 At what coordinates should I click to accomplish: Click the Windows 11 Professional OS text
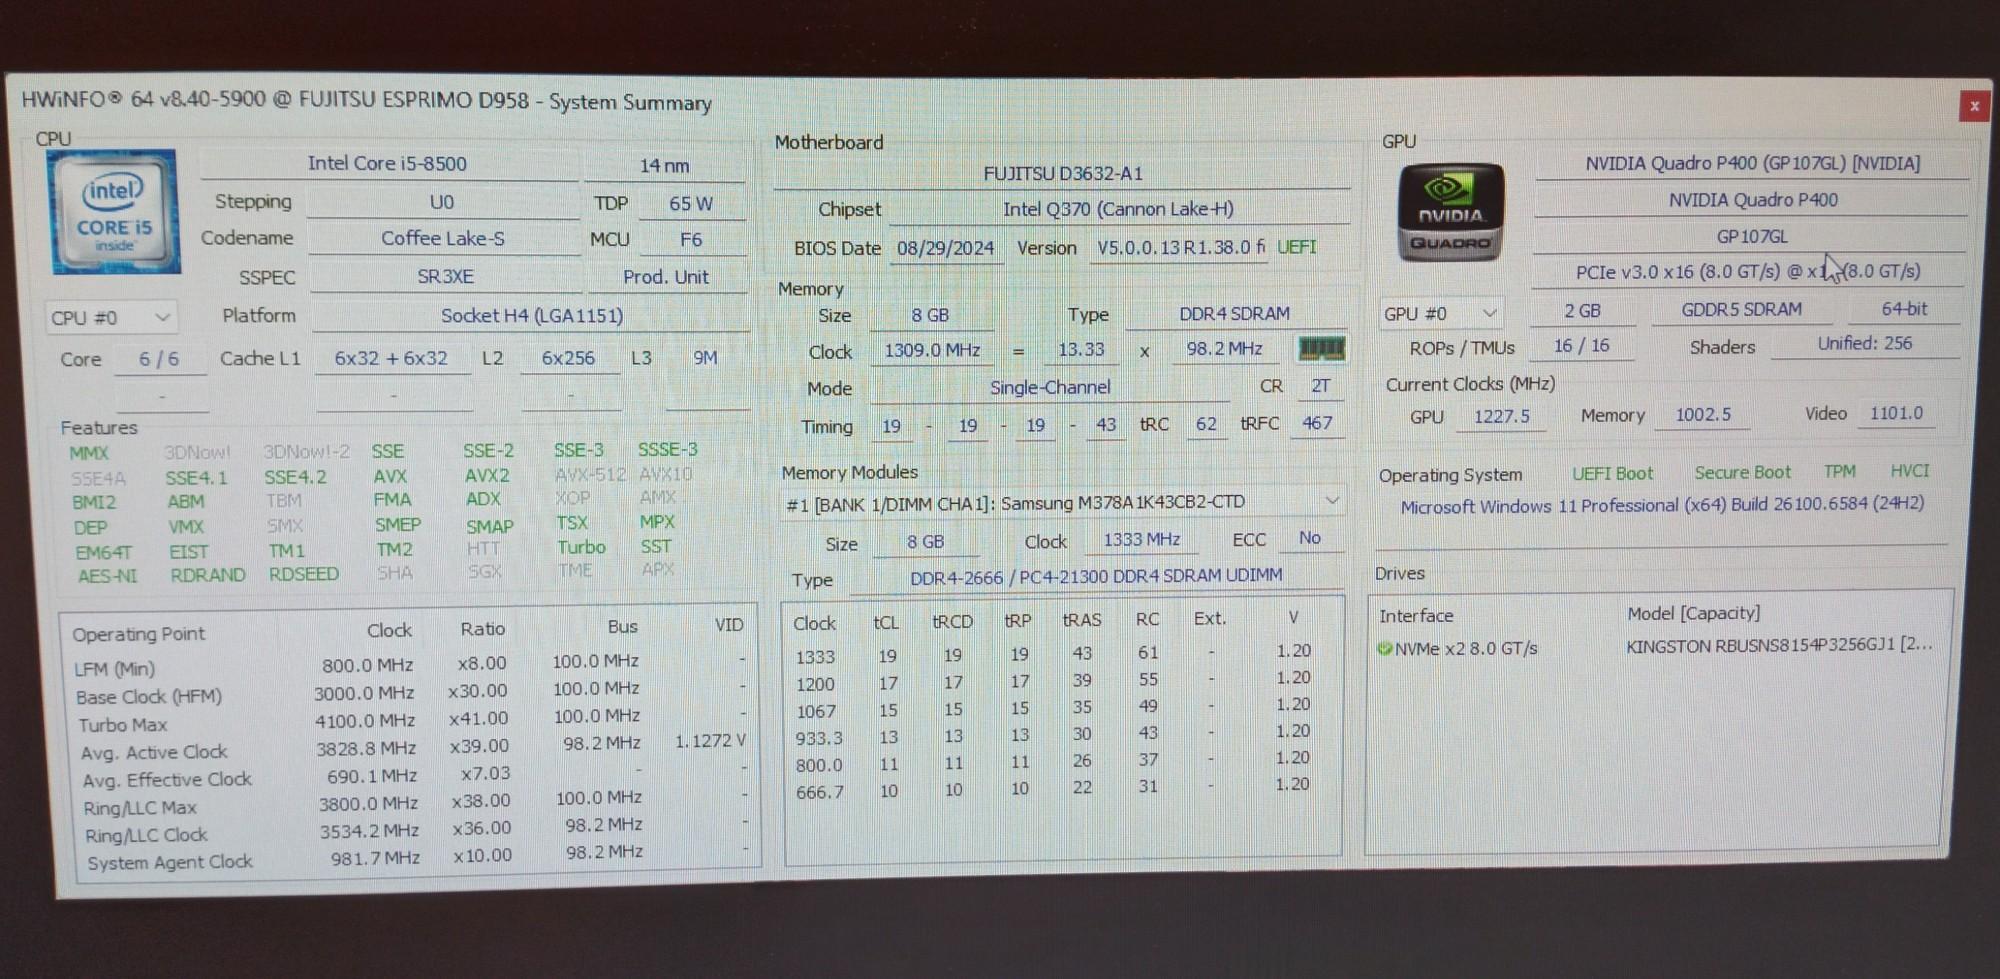point(1661,505)
